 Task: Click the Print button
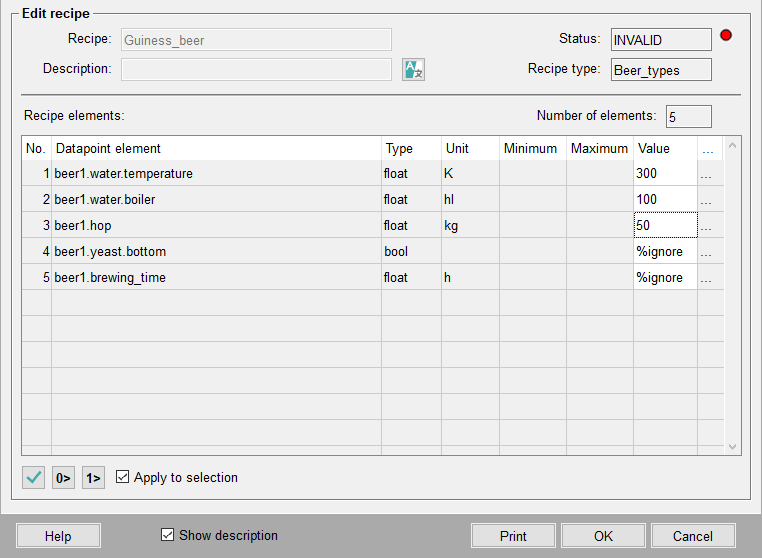click(513, 536)
